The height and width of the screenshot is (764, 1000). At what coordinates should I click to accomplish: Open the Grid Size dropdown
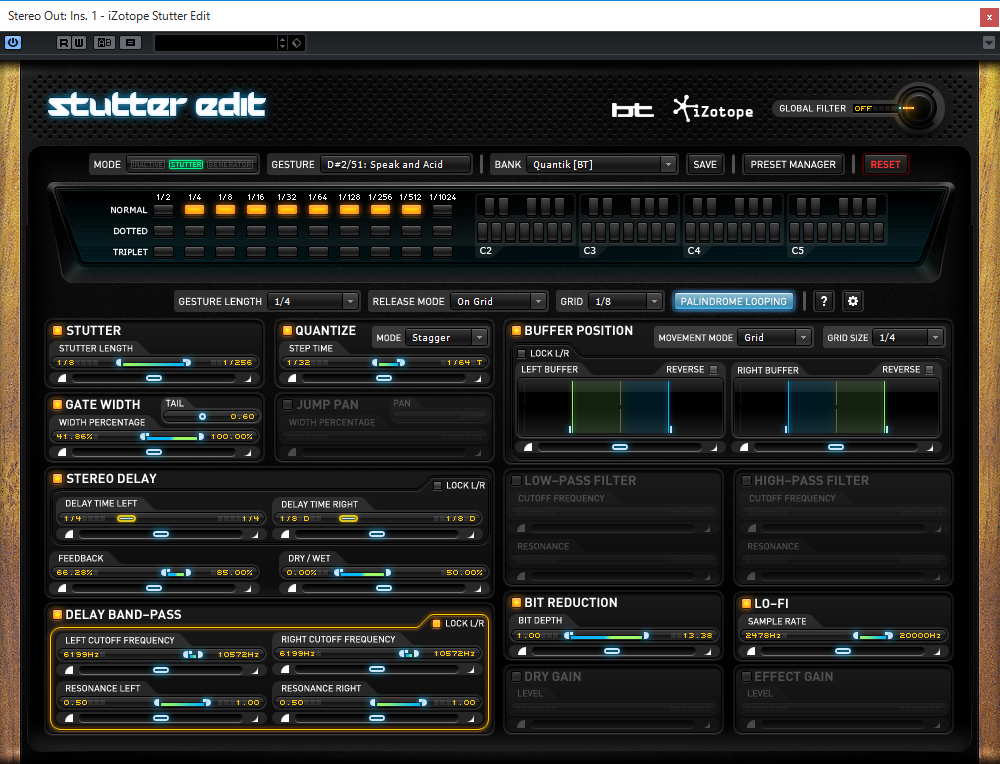[x=908, y=337]
